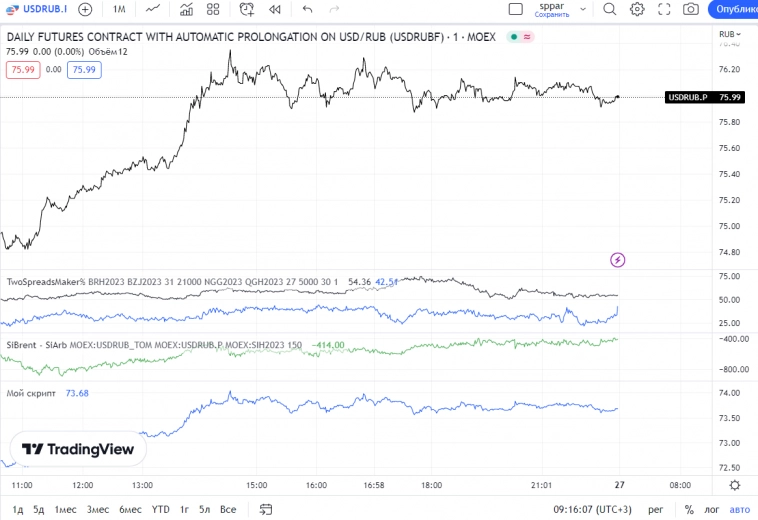The width and height of the screenshot is (758, 520).
Task: Open chart settings with the gear icon
Action: click(x=637, y=9)
